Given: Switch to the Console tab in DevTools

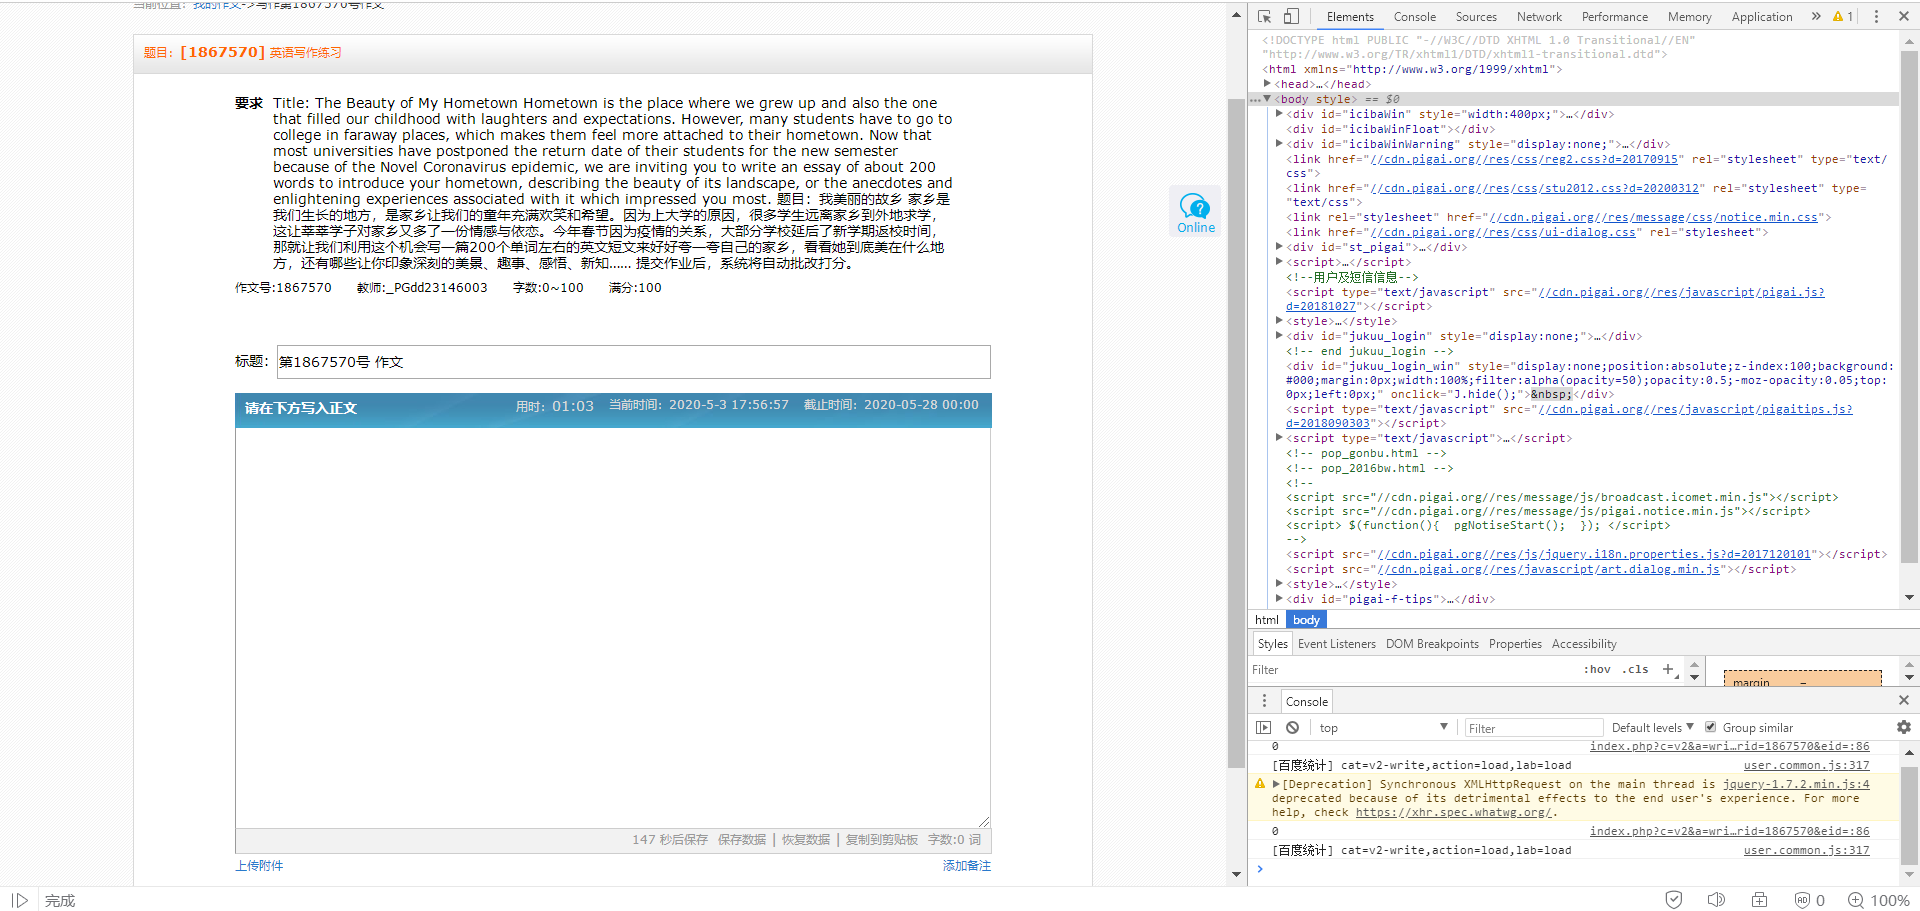Looking at the screenshot, I should pyautogui.click(x=1414, y=16).
